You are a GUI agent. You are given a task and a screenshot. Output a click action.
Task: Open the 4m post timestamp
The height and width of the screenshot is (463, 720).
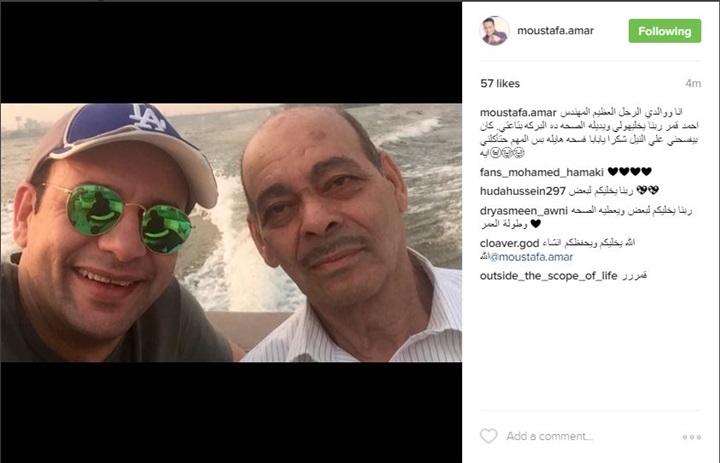[x=693, y=84]
